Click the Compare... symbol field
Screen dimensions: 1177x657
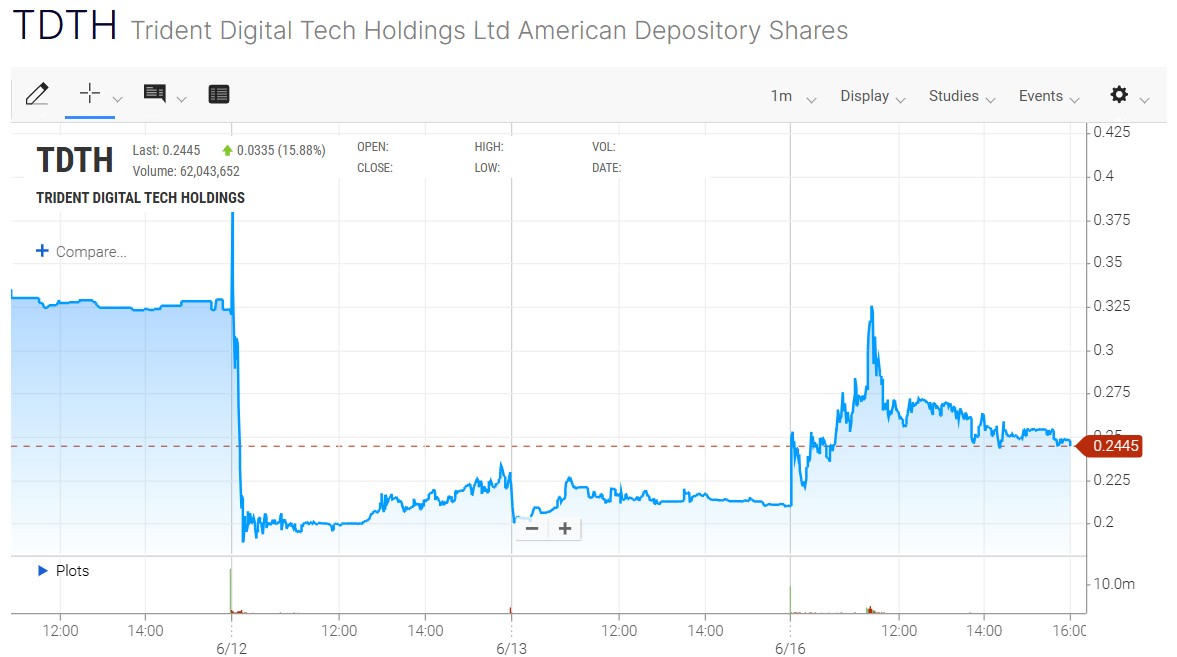[91, 252]
